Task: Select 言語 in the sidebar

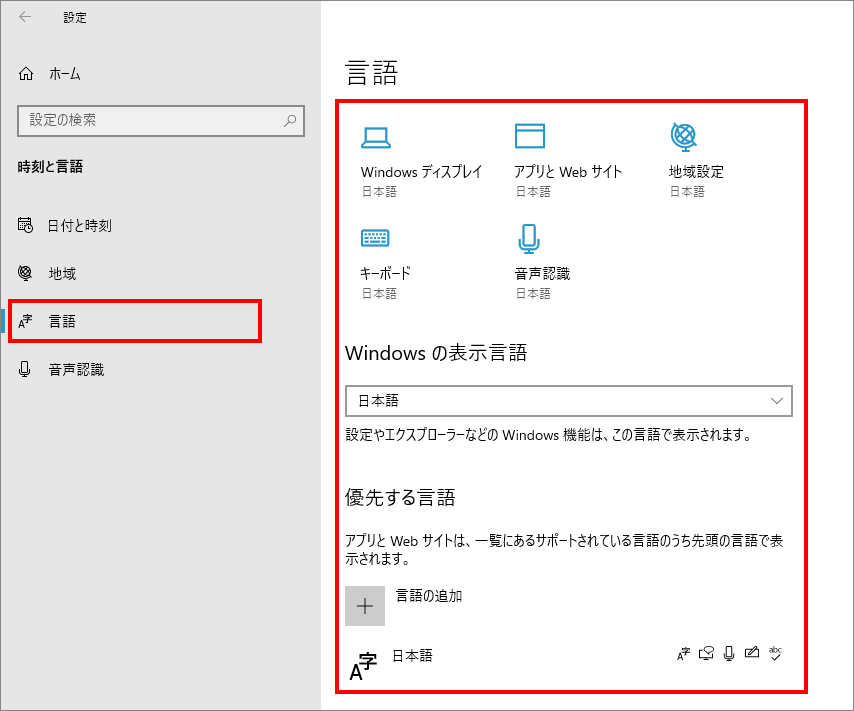Action: click(x=135, y=321)
